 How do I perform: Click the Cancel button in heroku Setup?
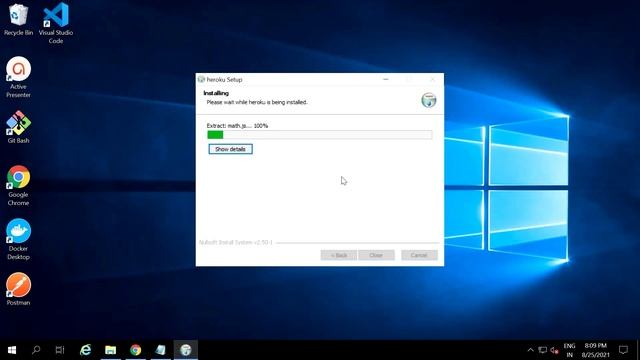[419, 255]
